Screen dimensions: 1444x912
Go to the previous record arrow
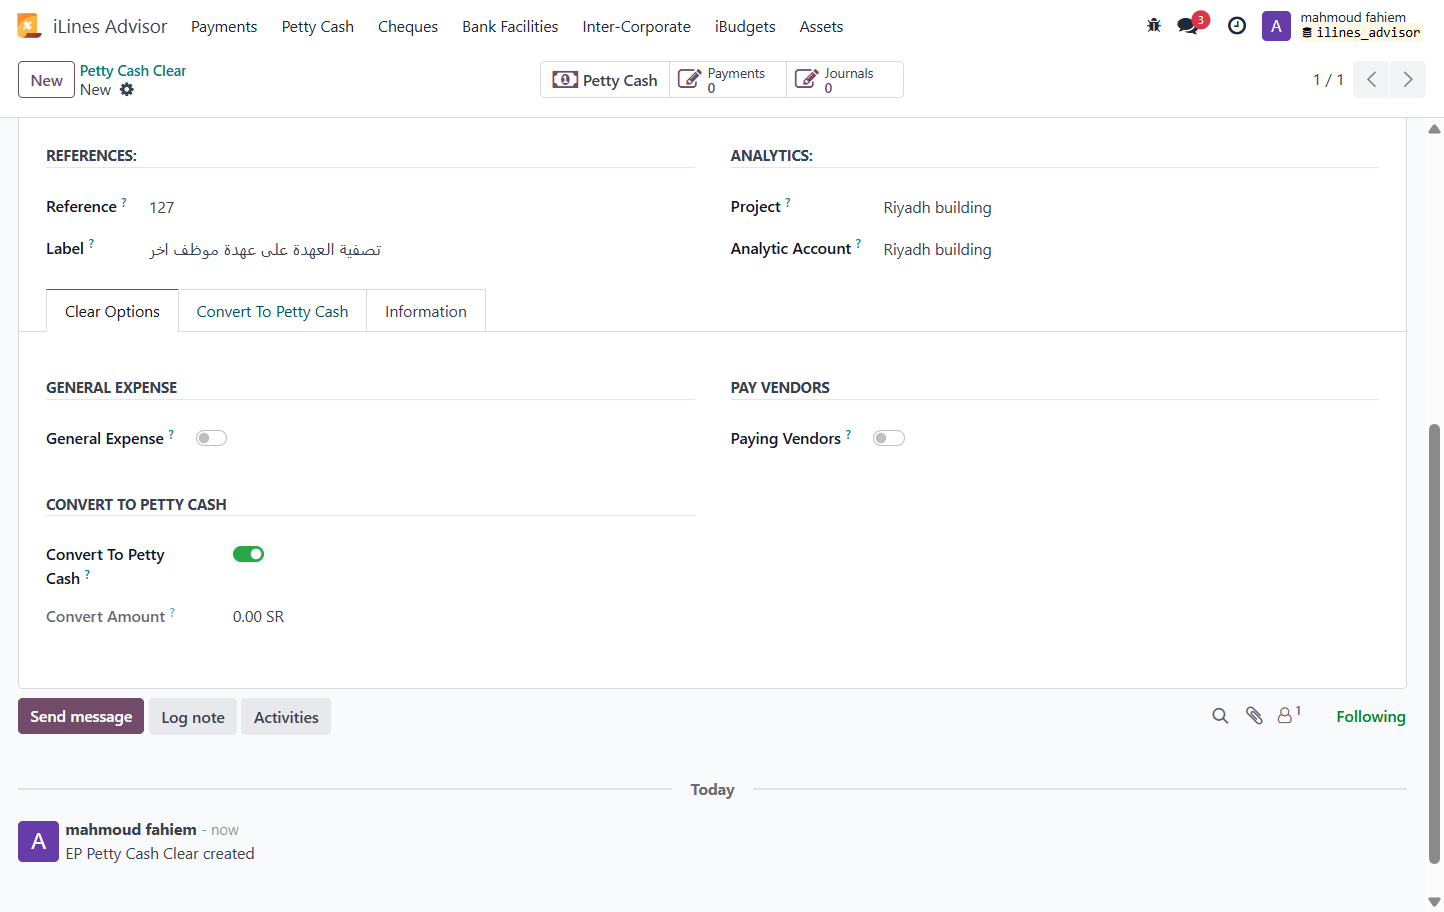coord(1372,80)
